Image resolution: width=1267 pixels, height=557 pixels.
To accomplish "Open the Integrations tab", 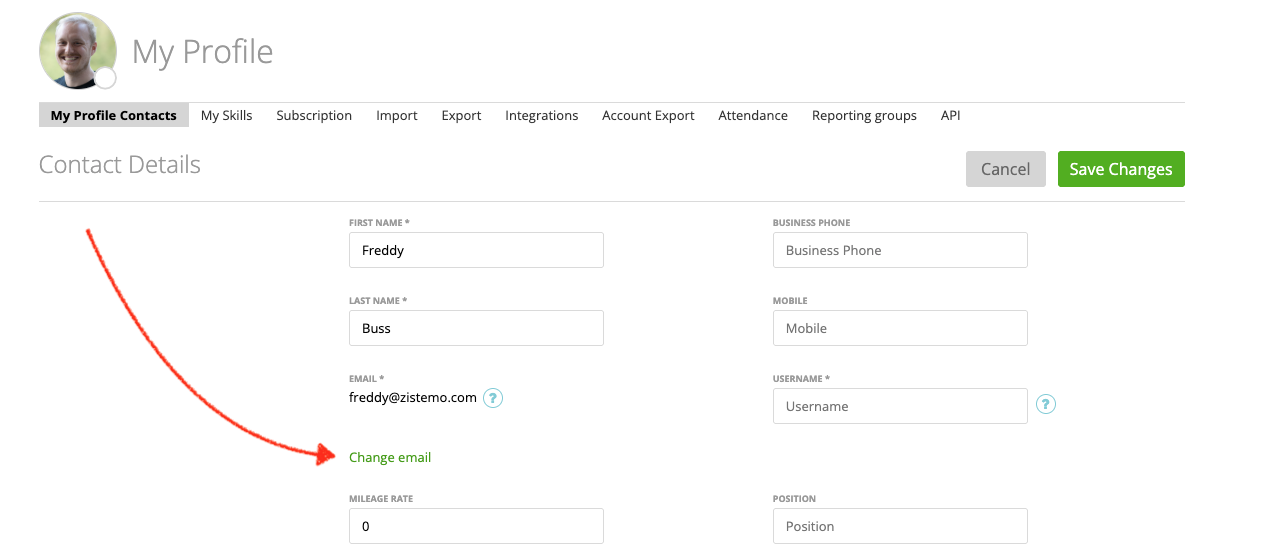I will click(x=541, y=116).
